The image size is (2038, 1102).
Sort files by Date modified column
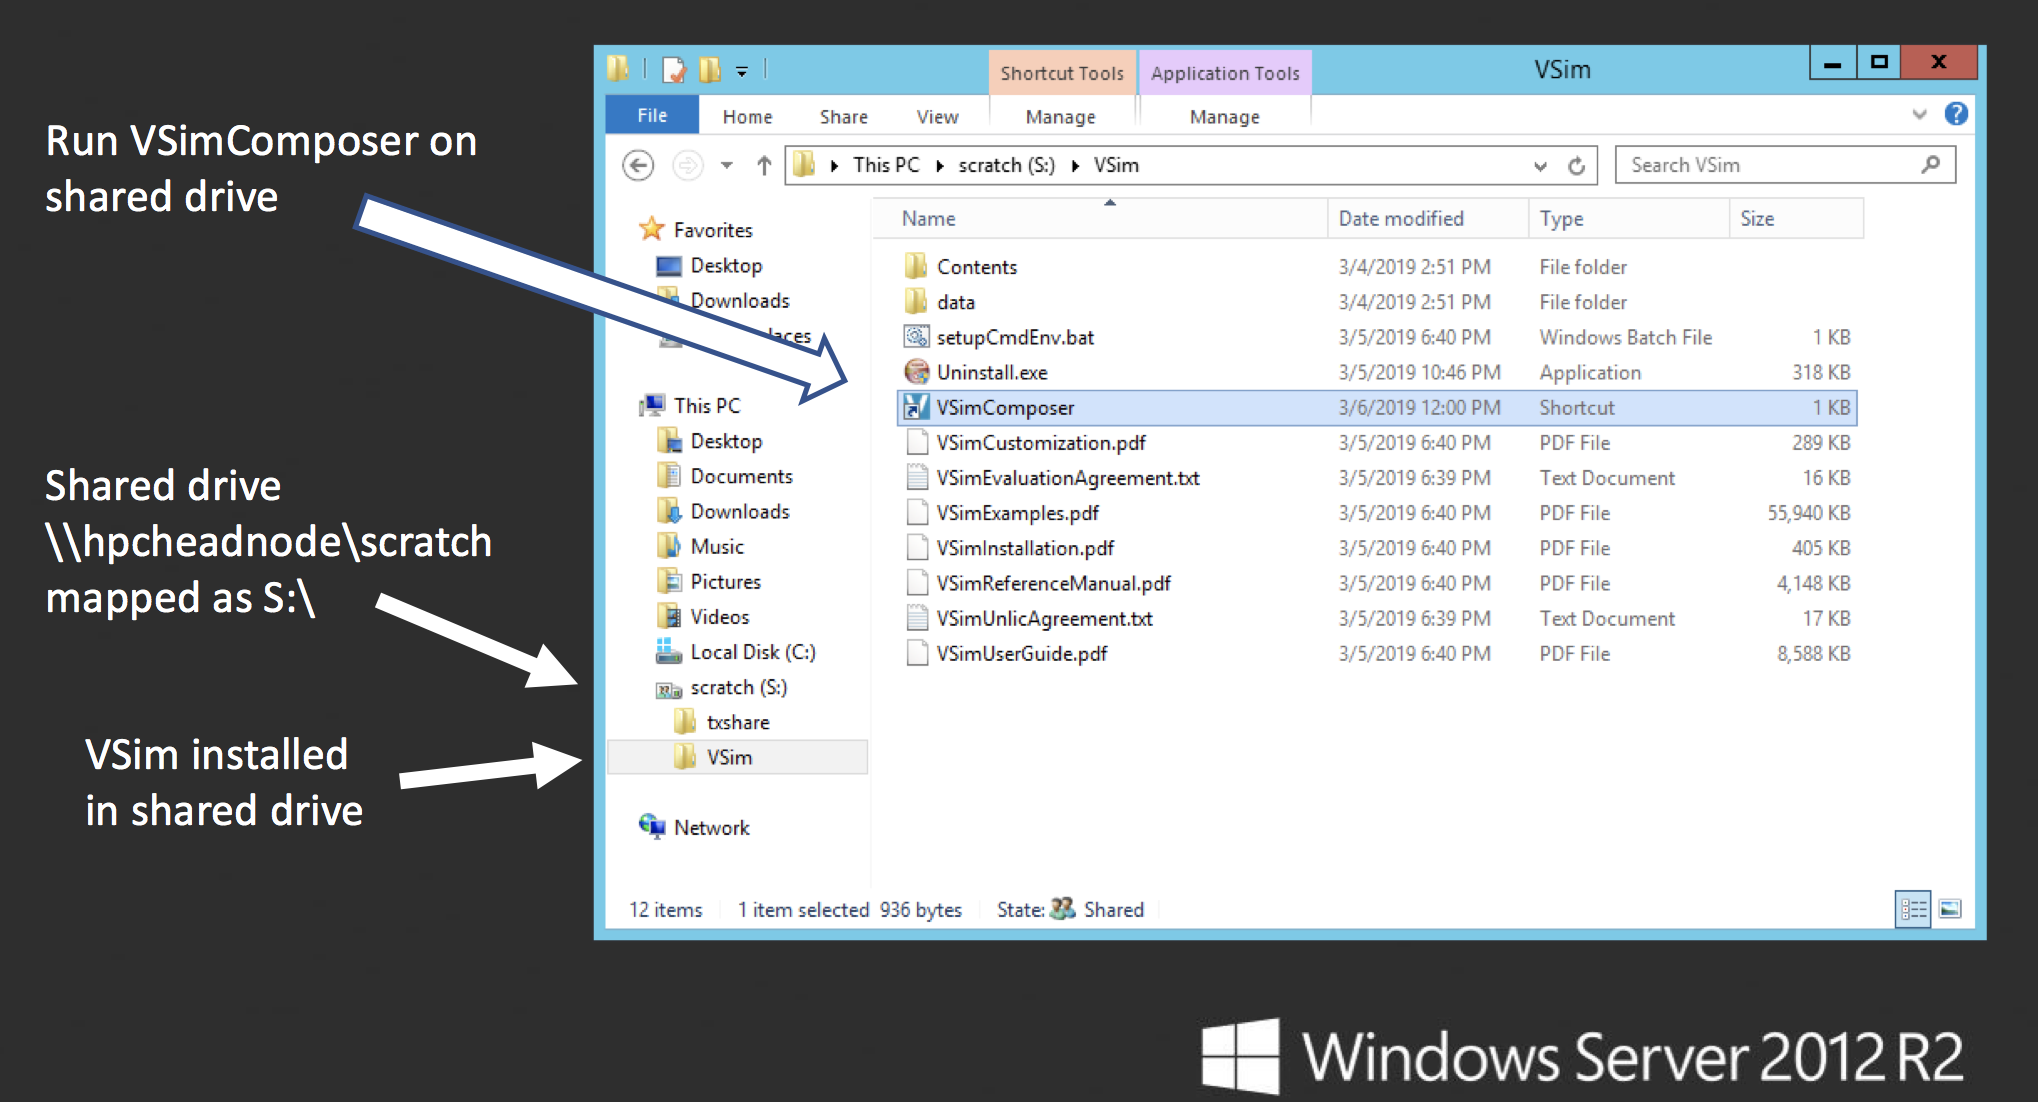(1401, 219)
